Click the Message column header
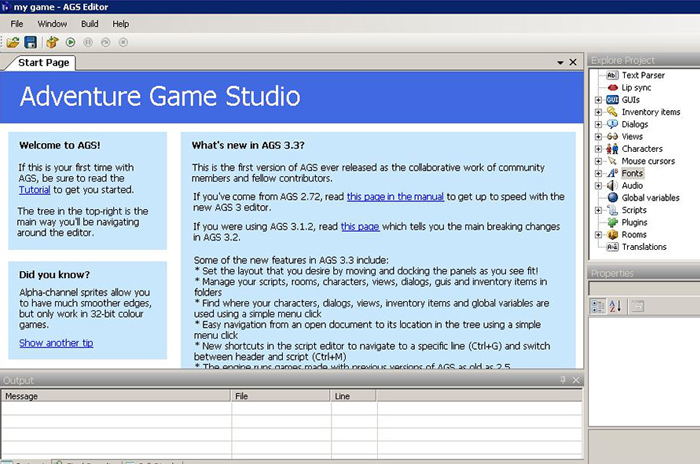Image resolution: width=700 pixels, height=464 pixels. click(116, 396)
